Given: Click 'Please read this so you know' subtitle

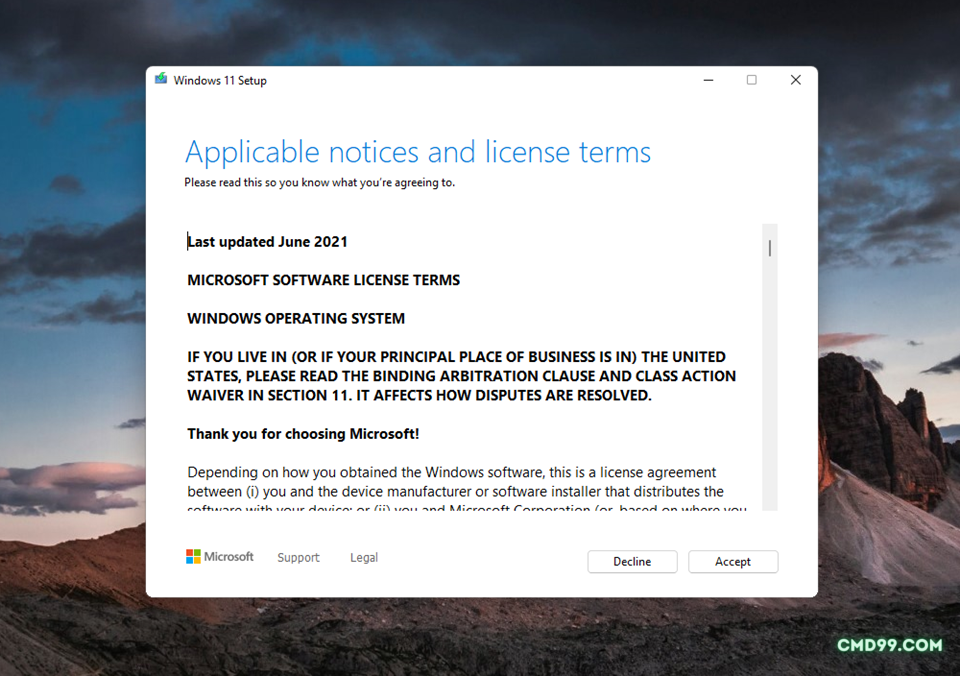Looking at the screenshot, I should point(320,182).
